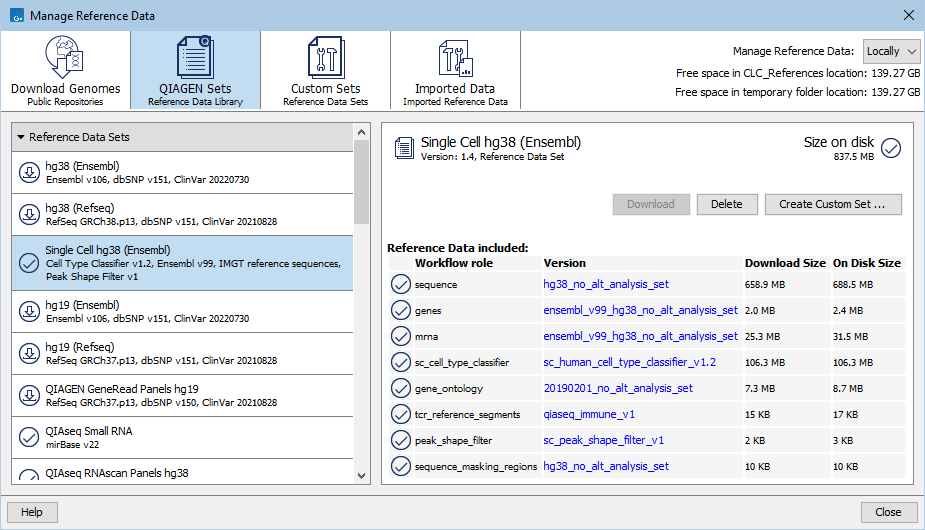Click the Delete button
925x530 pixels.
pos(726,204)
